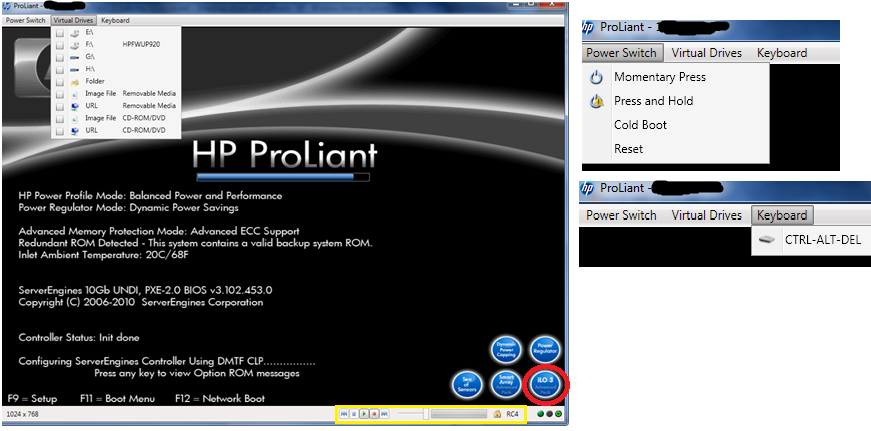Image resolution: width=871 pixels, height=431 pixels.
Task: Click the green ring status LED
Action: pyautogui.click(x=558, y=414)
